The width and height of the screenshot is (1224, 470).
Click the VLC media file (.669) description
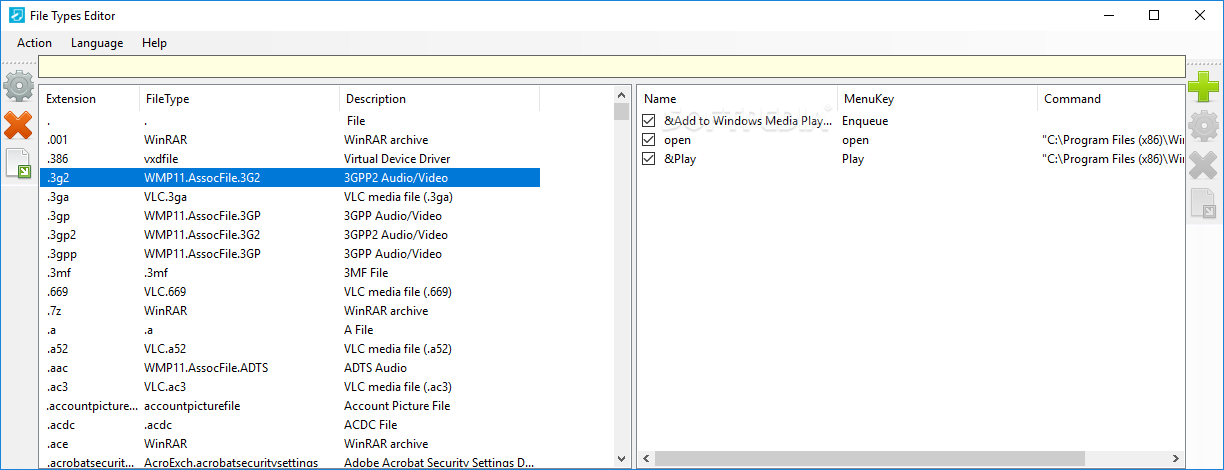(x=398, y=292)
